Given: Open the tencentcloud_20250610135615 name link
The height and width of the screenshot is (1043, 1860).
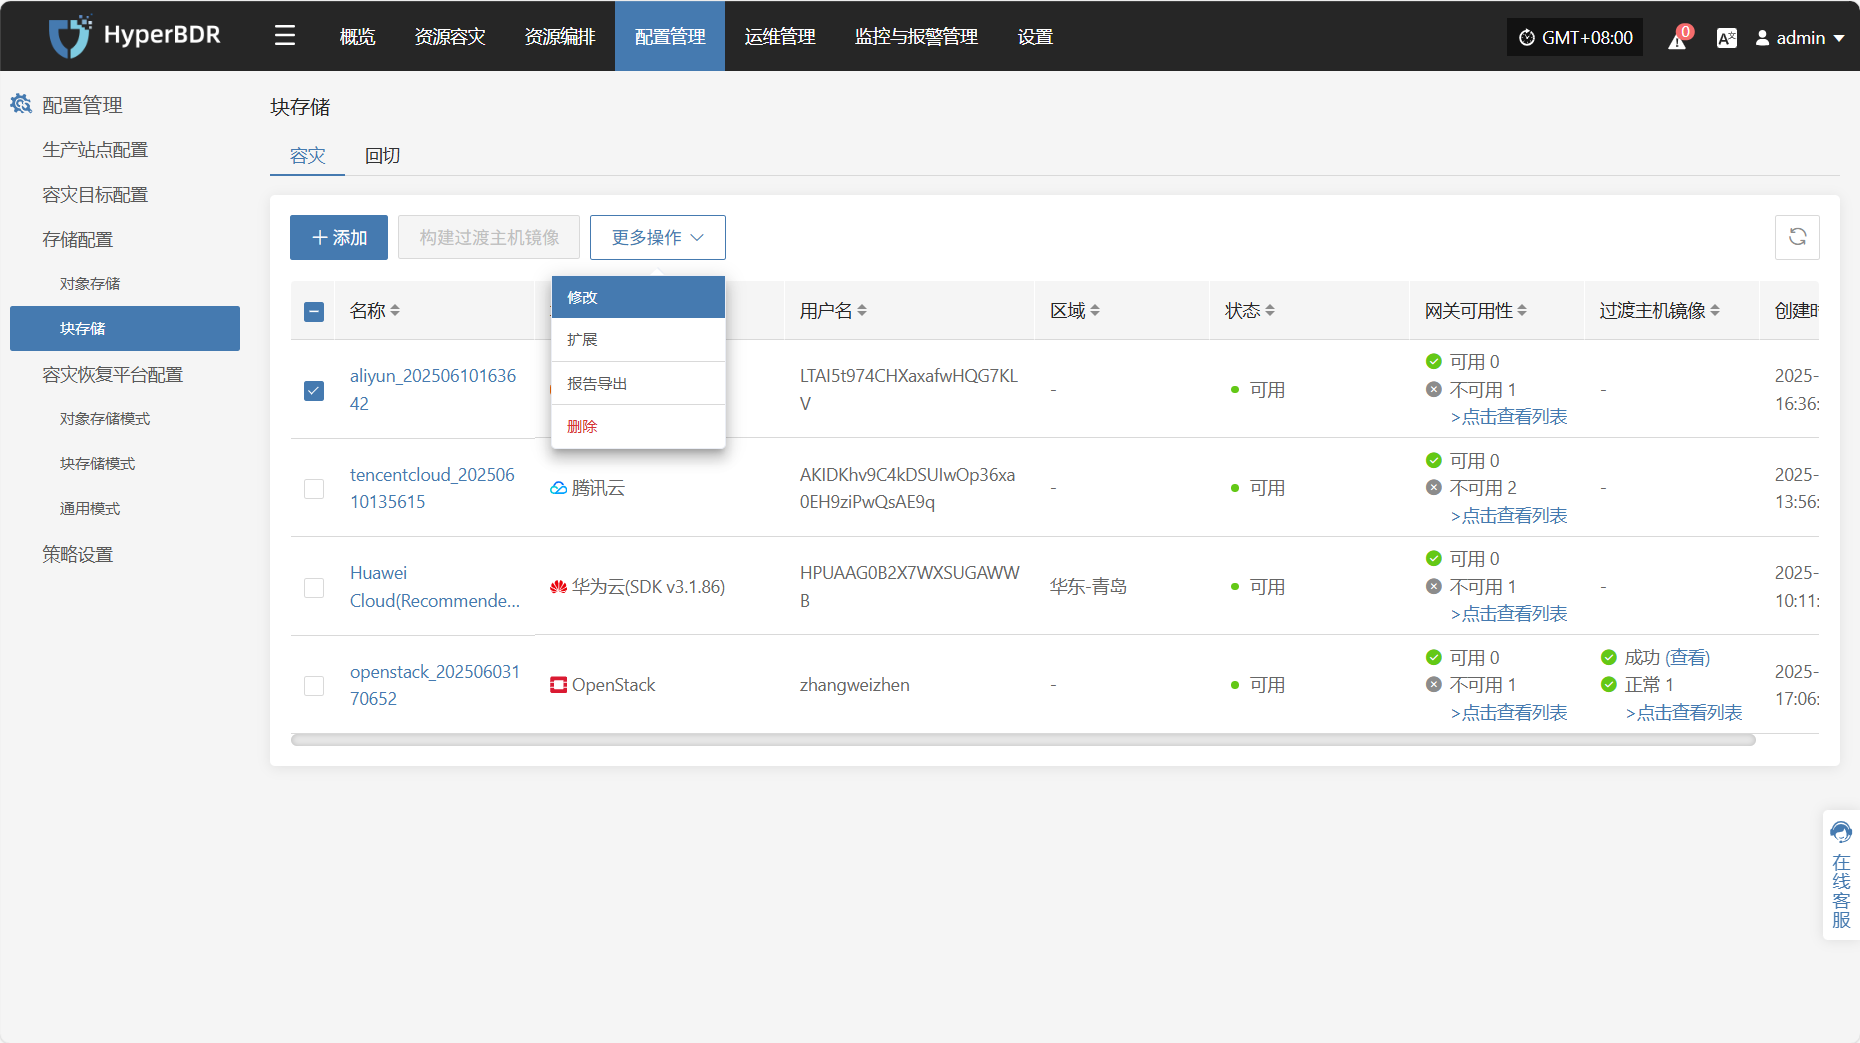Looking at the screenshot, I should (x=432, y=488).
